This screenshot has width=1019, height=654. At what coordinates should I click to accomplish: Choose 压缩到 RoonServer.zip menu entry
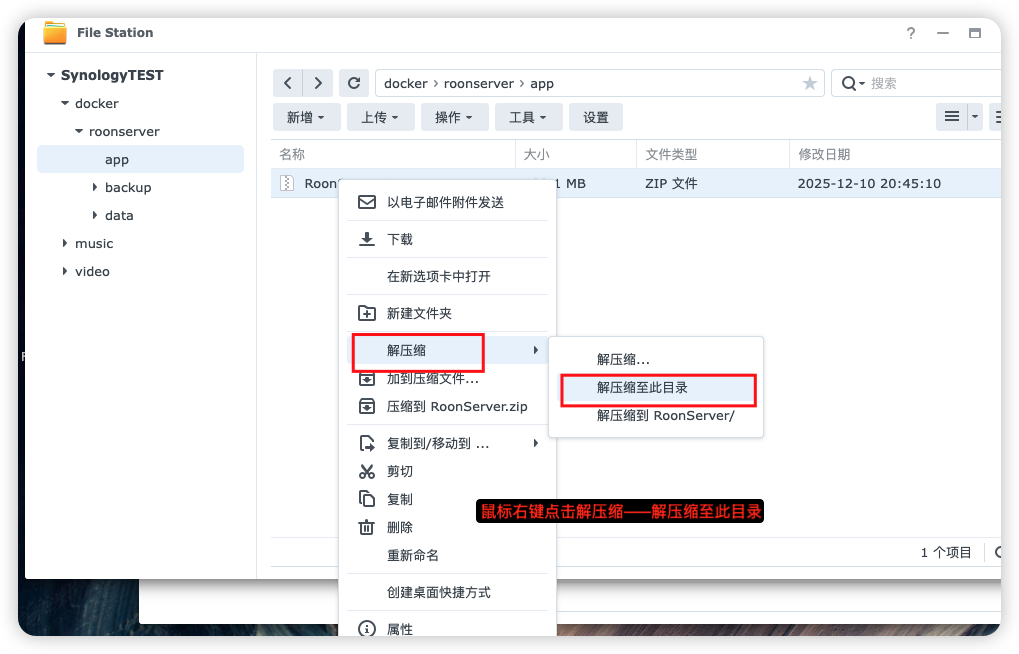pyautogui.click(x=456, y=406)
